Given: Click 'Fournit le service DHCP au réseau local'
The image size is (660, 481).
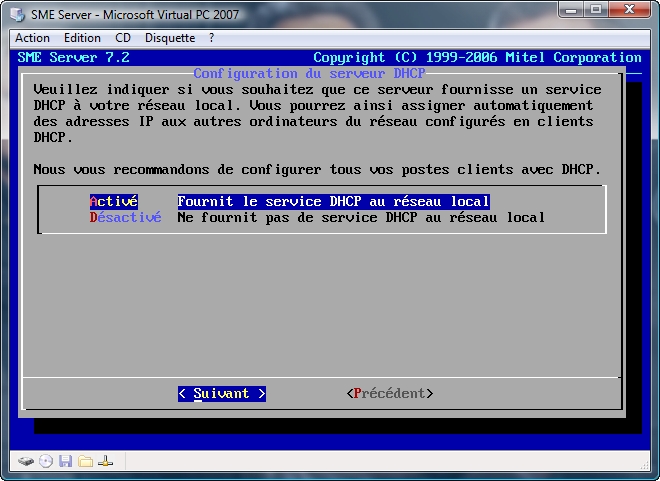Looking at the screenshot, I should point(333,202).
